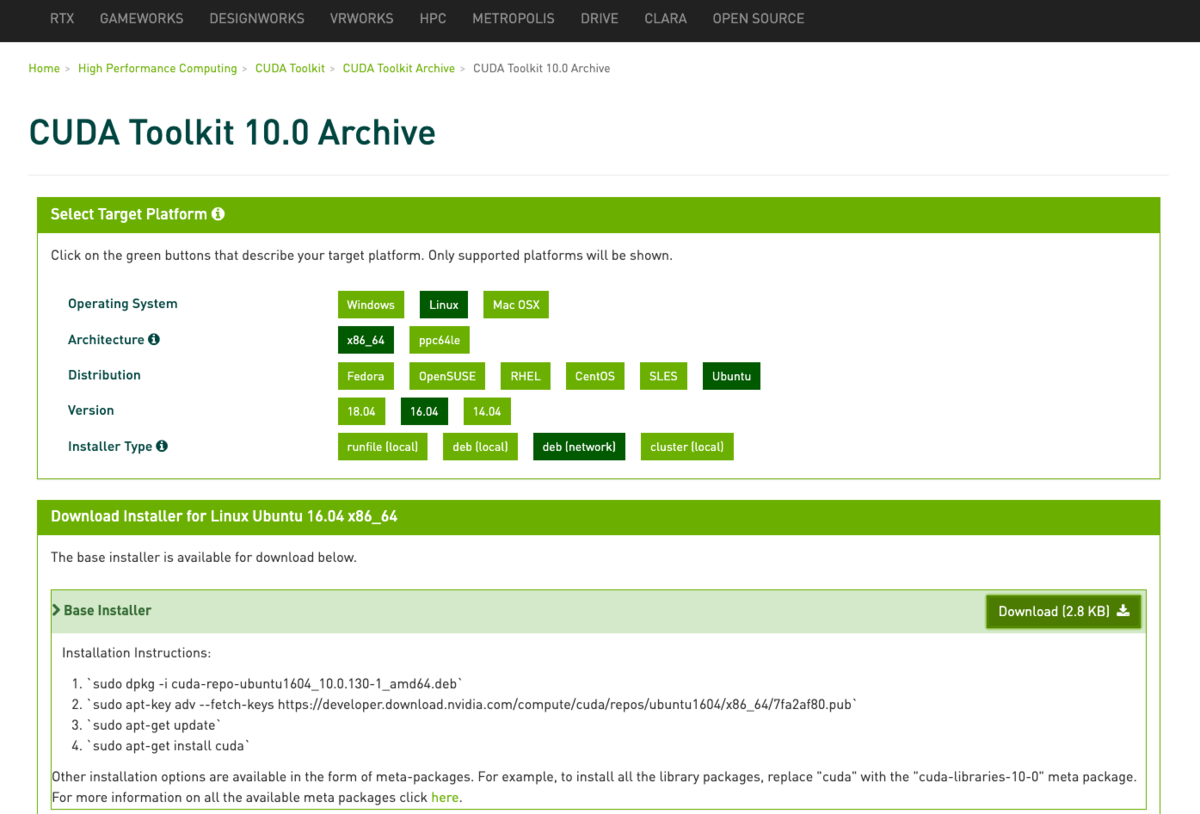Viewport: 1200px width, 814px height.
Task: Click the dpkg install command text
Action: pyautogui.click(x=276, y=684)
